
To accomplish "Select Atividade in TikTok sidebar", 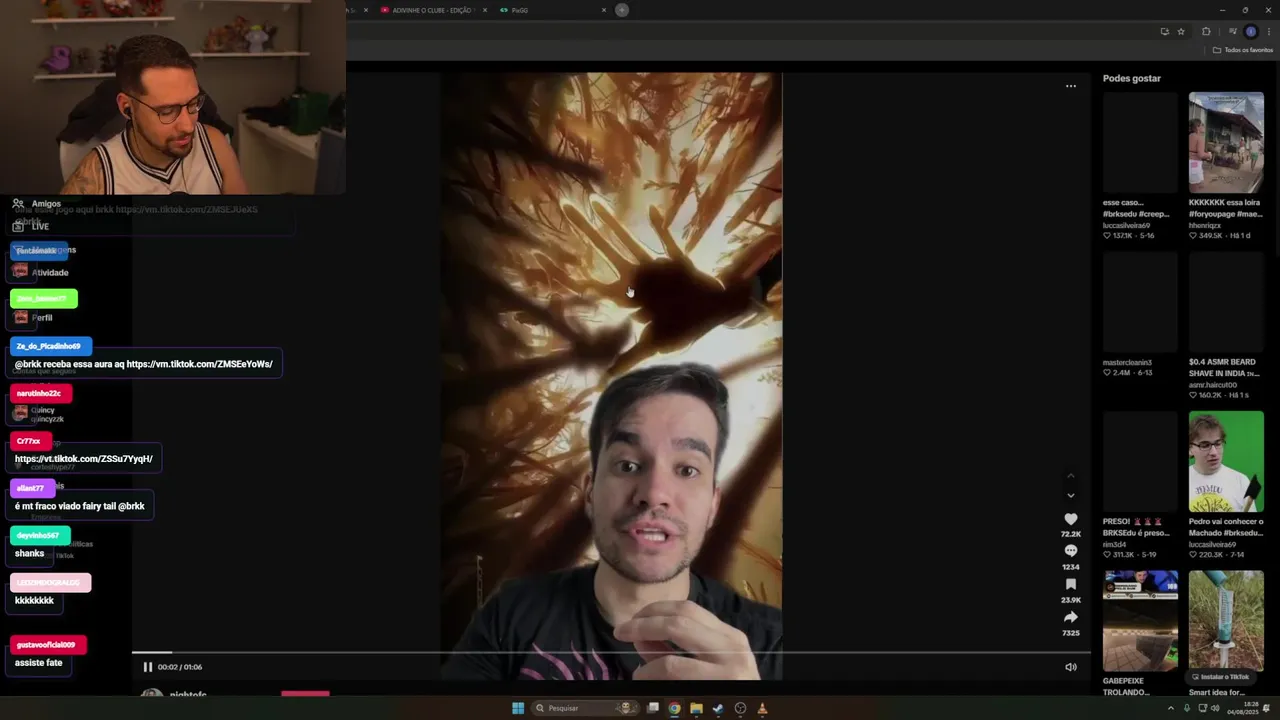I will [x=40, y=272].
